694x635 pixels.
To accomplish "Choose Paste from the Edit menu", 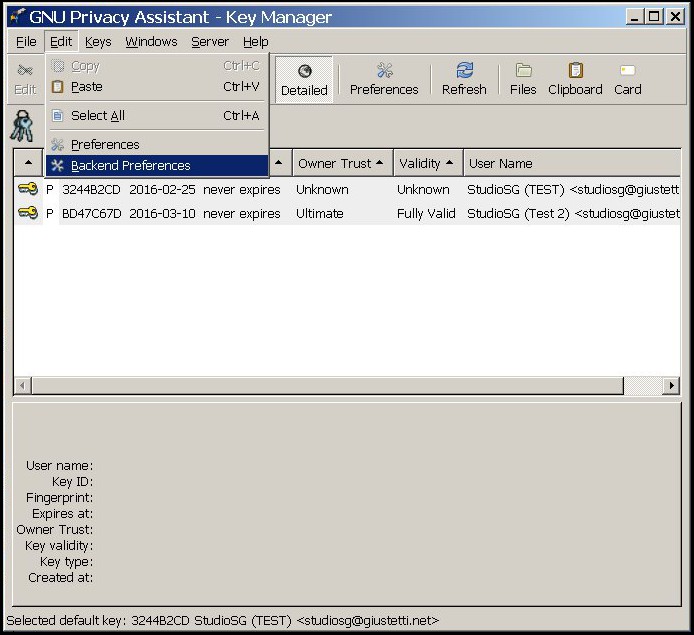I will coord(157,87).
